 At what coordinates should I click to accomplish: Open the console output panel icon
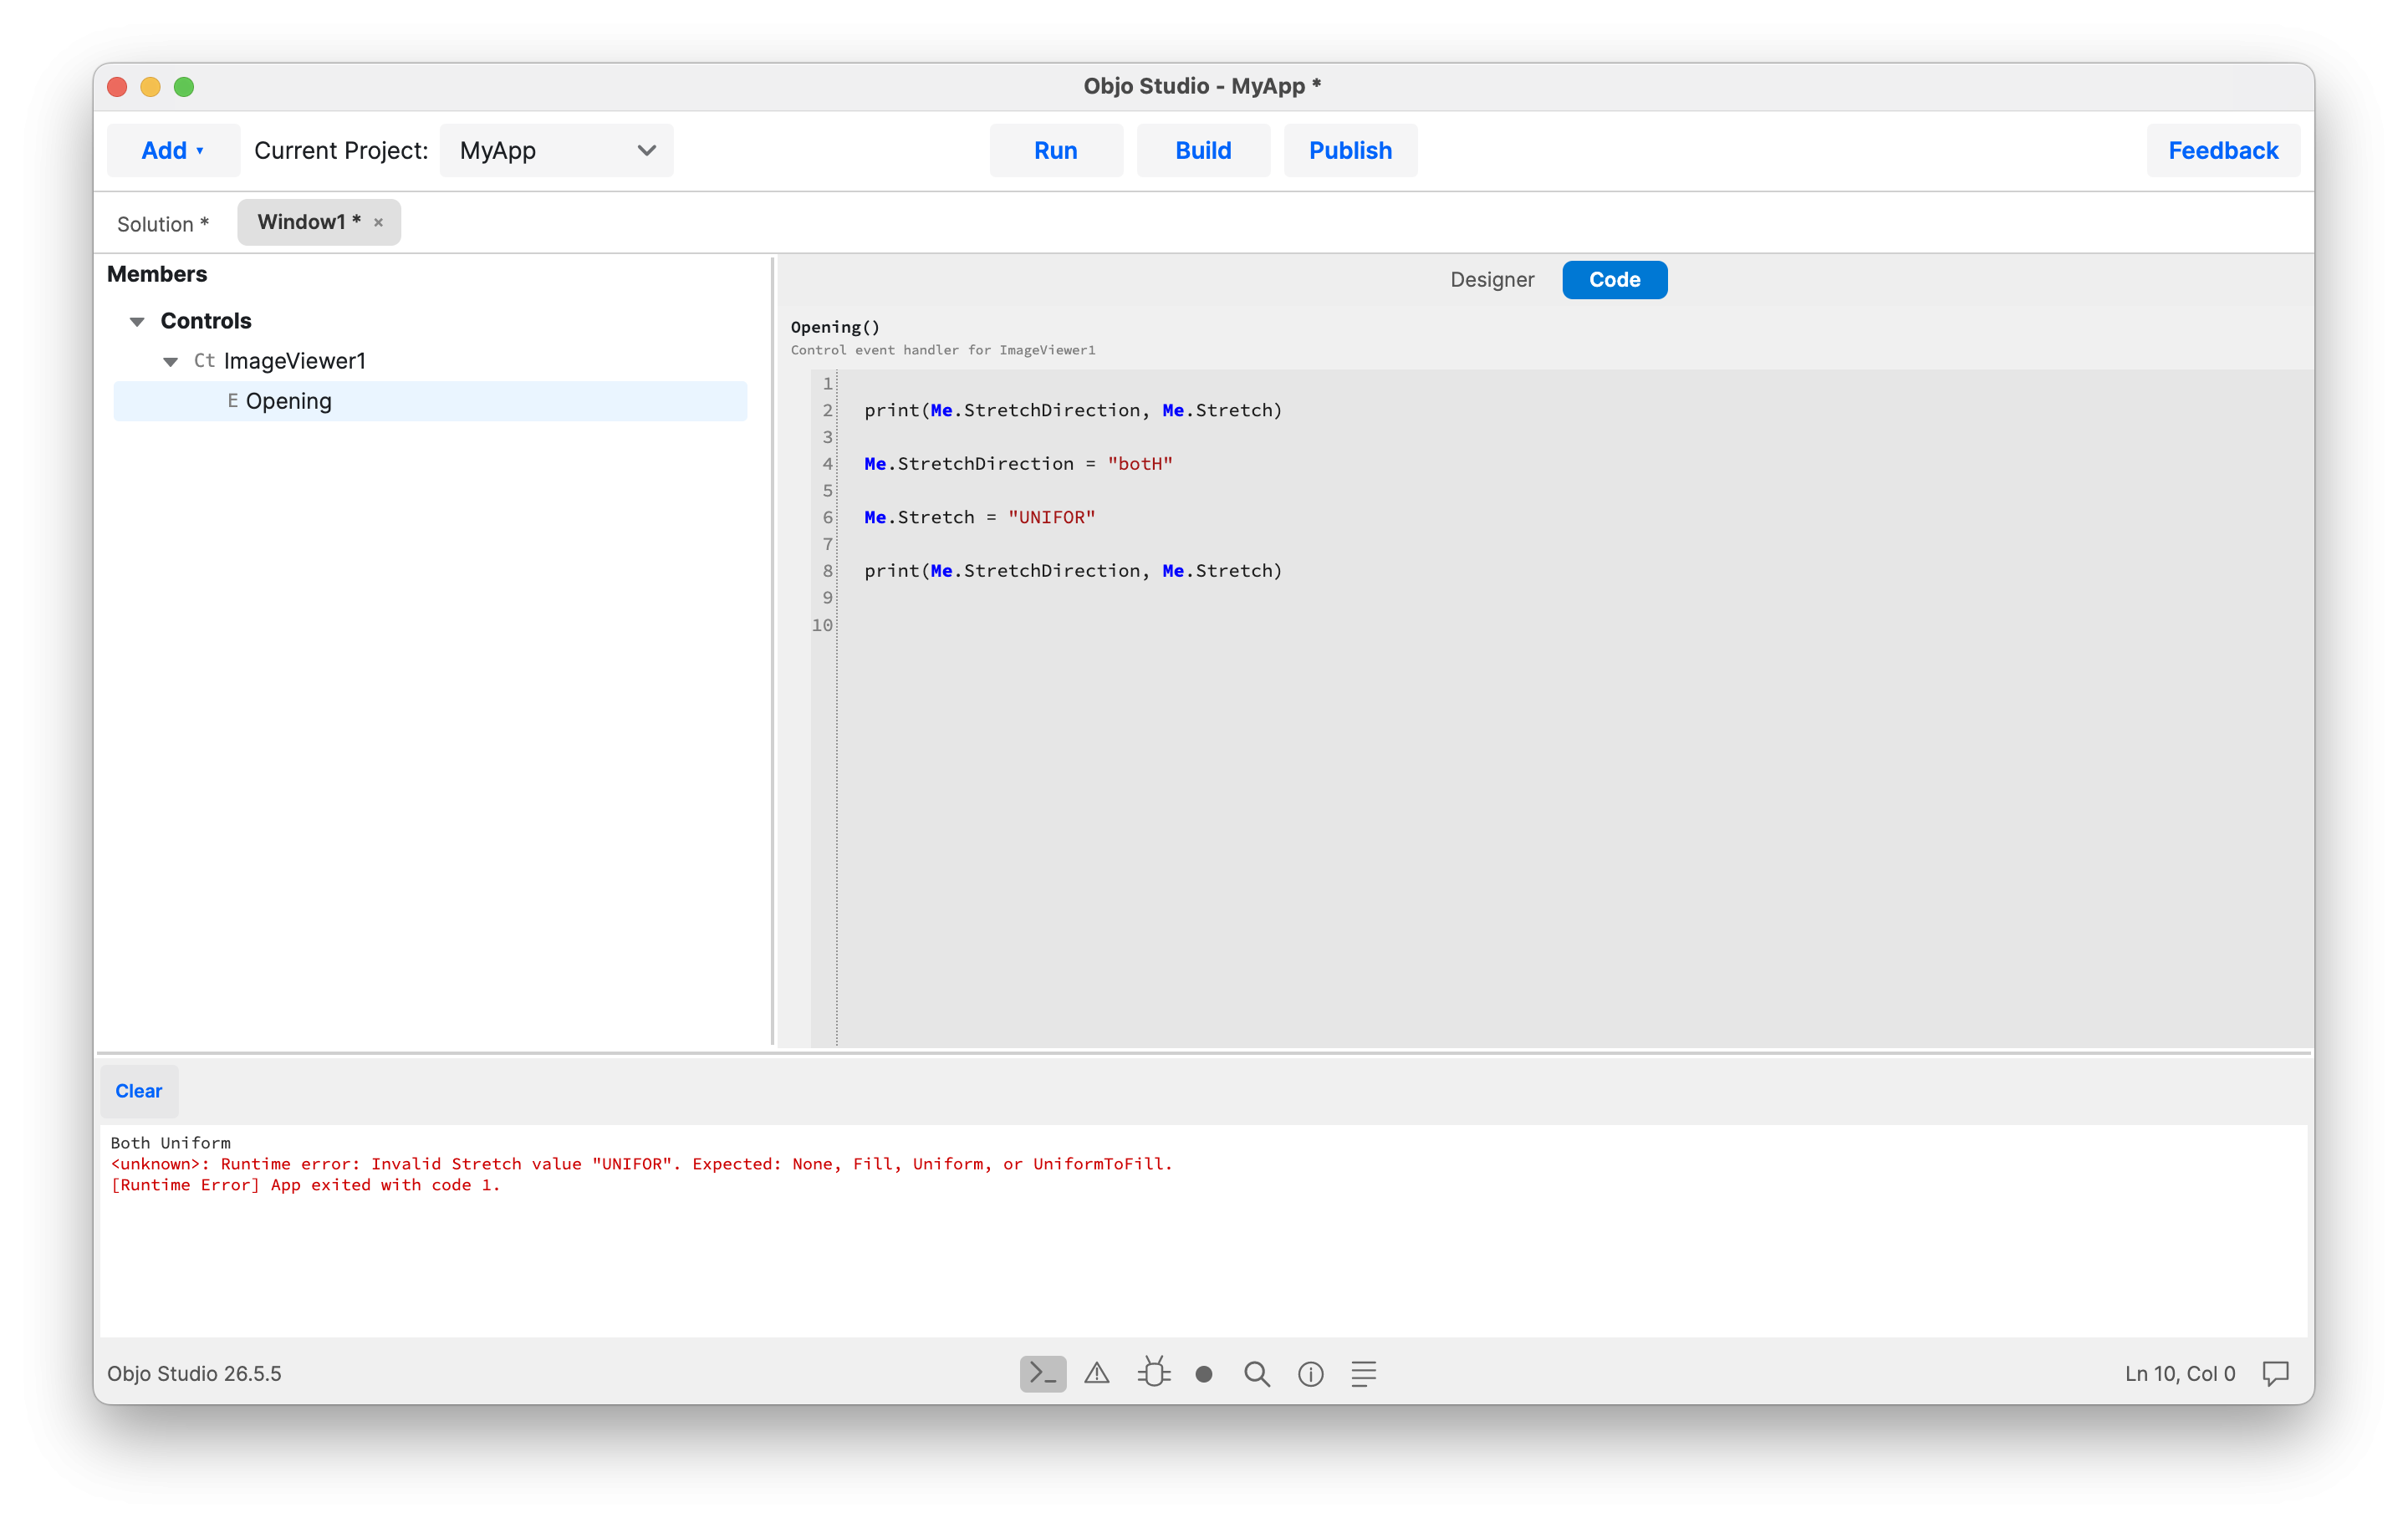coord(1042,1373)
